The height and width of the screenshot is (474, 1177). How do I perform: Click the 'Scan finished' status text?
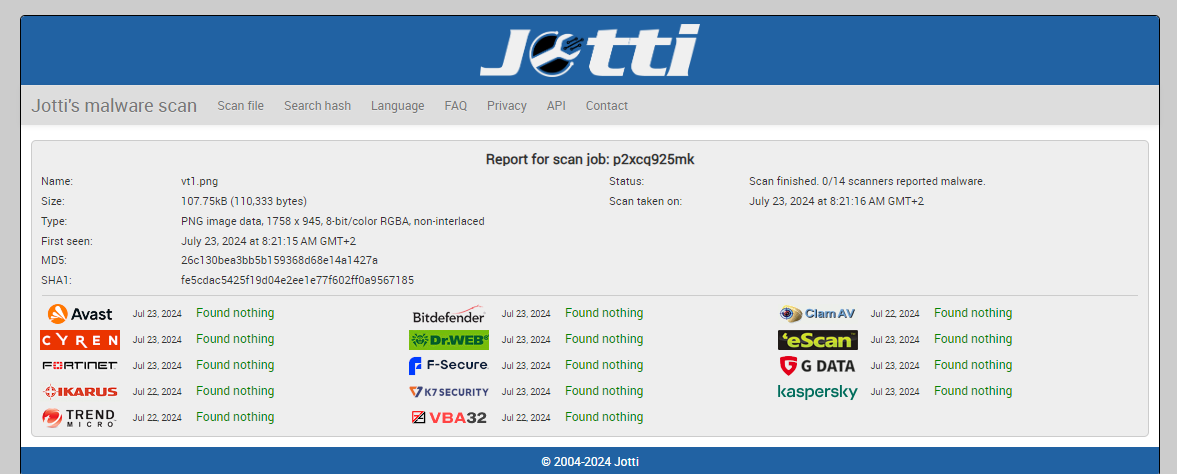point(867,181)
